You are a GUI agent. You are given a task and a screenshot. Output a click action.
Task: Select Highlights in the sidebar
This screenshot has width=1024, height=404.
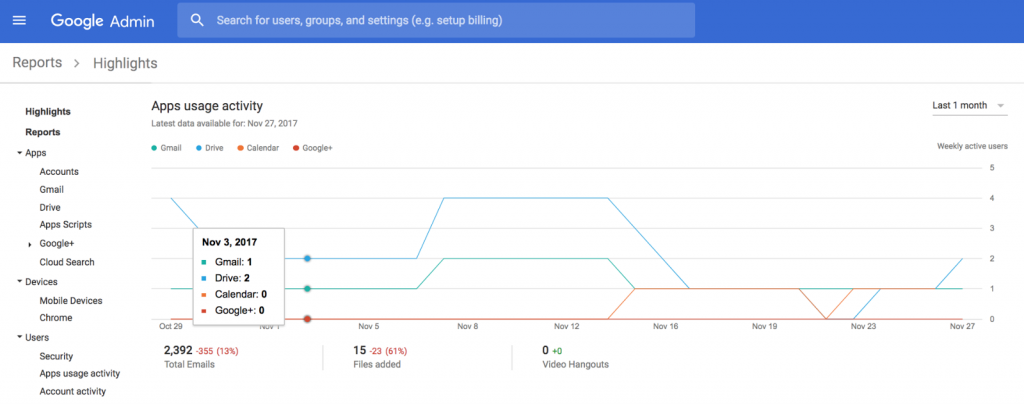(48, 112)
